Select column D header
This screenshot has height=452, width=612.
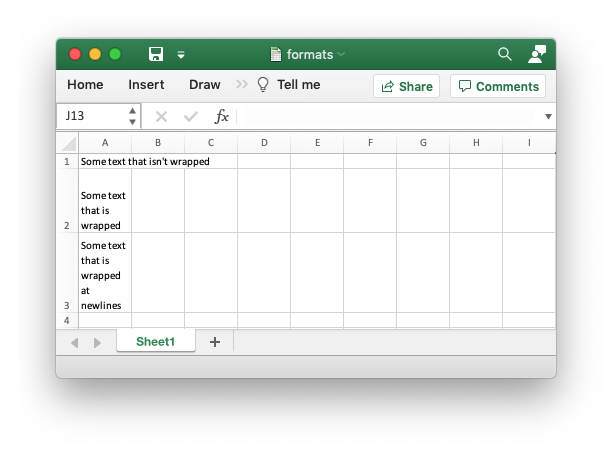[264, 143]
